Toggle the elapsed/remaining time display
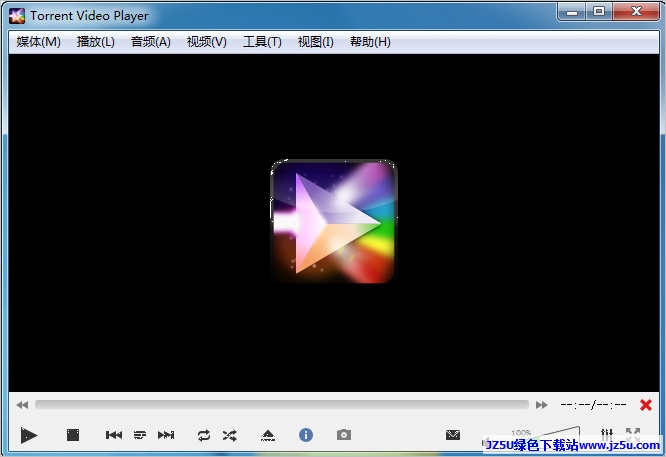The height and width of the screenshot is (457, 666). (x=593, y=405)
